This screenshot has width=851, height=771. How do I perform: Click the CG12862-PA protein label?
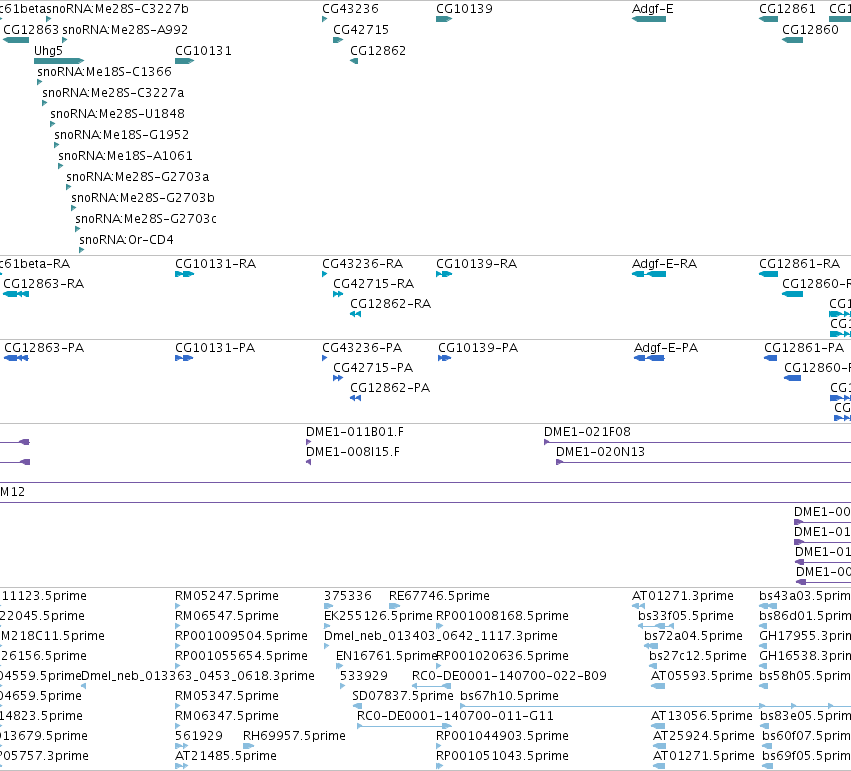click(x=390, y=388)
